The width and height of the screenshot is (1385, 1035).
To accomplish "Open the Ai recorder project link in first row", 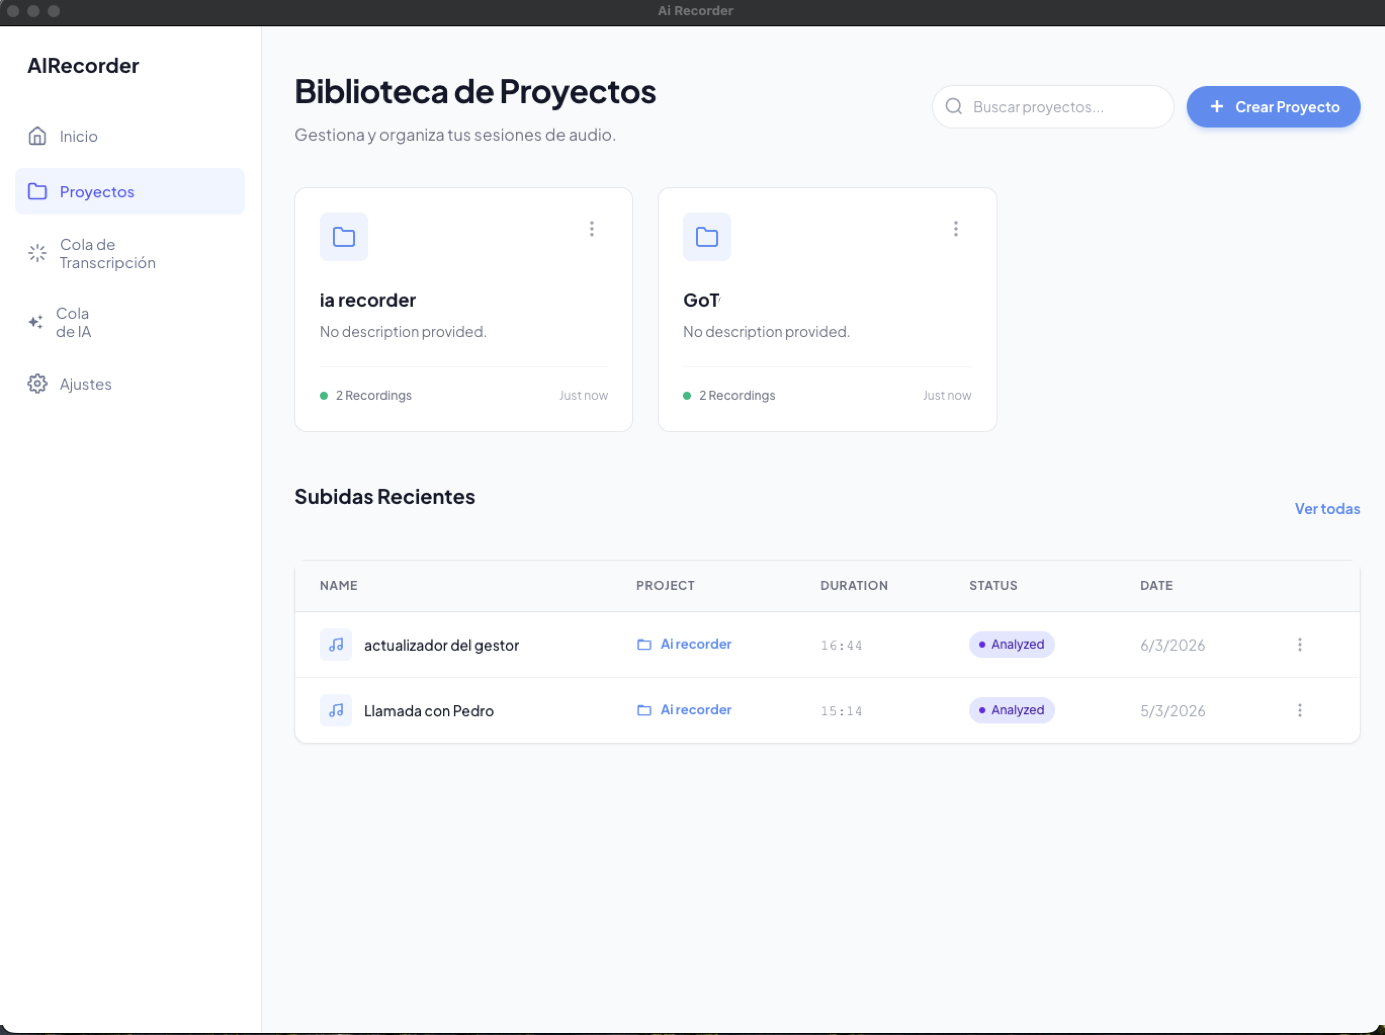I will click(695, 644).
